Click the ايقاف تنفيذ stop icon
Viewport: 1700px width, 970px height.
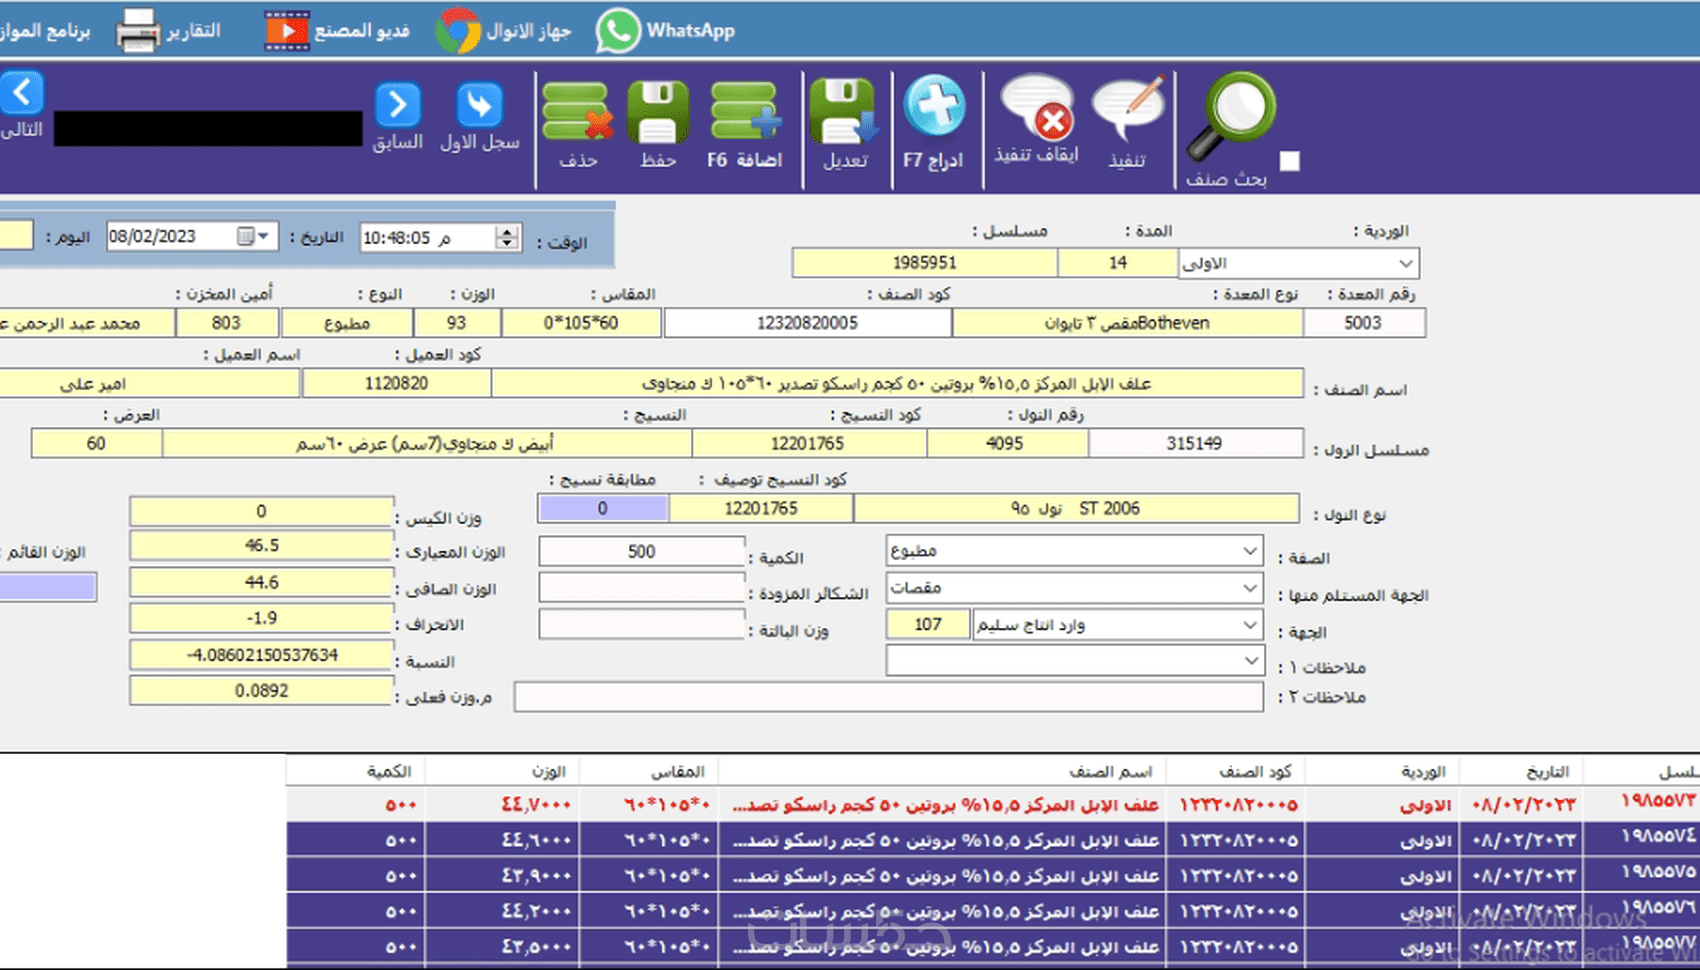(x=1037, y=108)
